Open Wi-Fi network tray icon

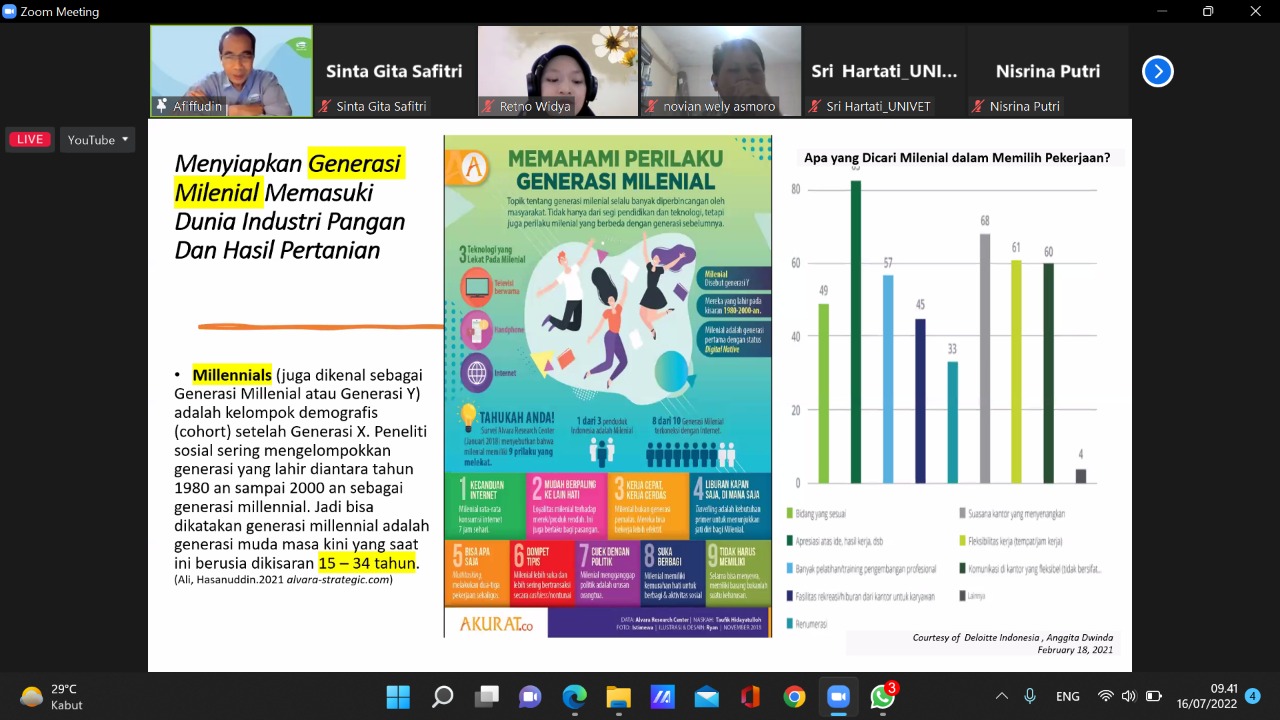pos(1105,697)
